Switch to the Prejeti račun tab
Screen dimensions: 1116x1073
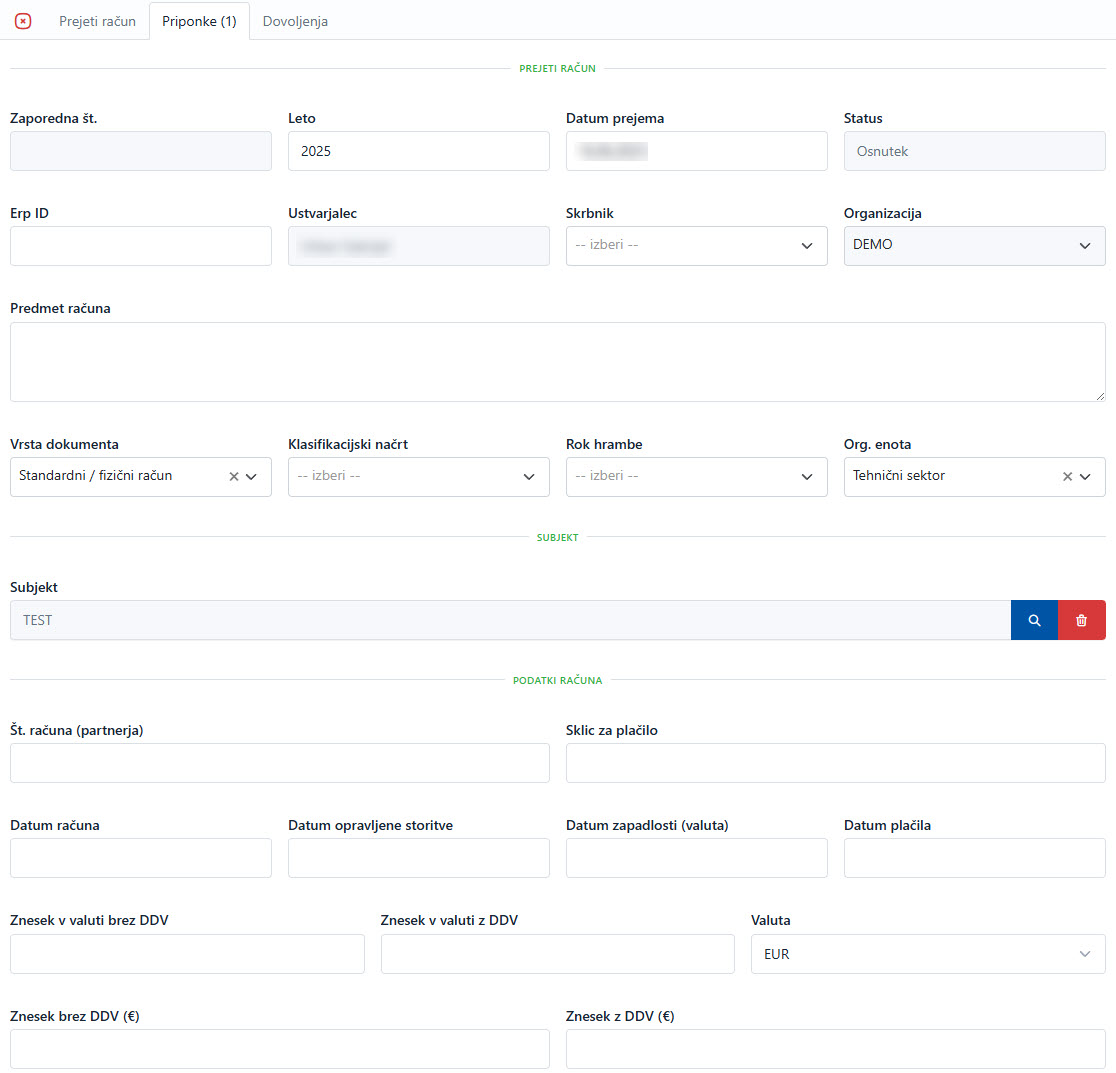[97, 21]
